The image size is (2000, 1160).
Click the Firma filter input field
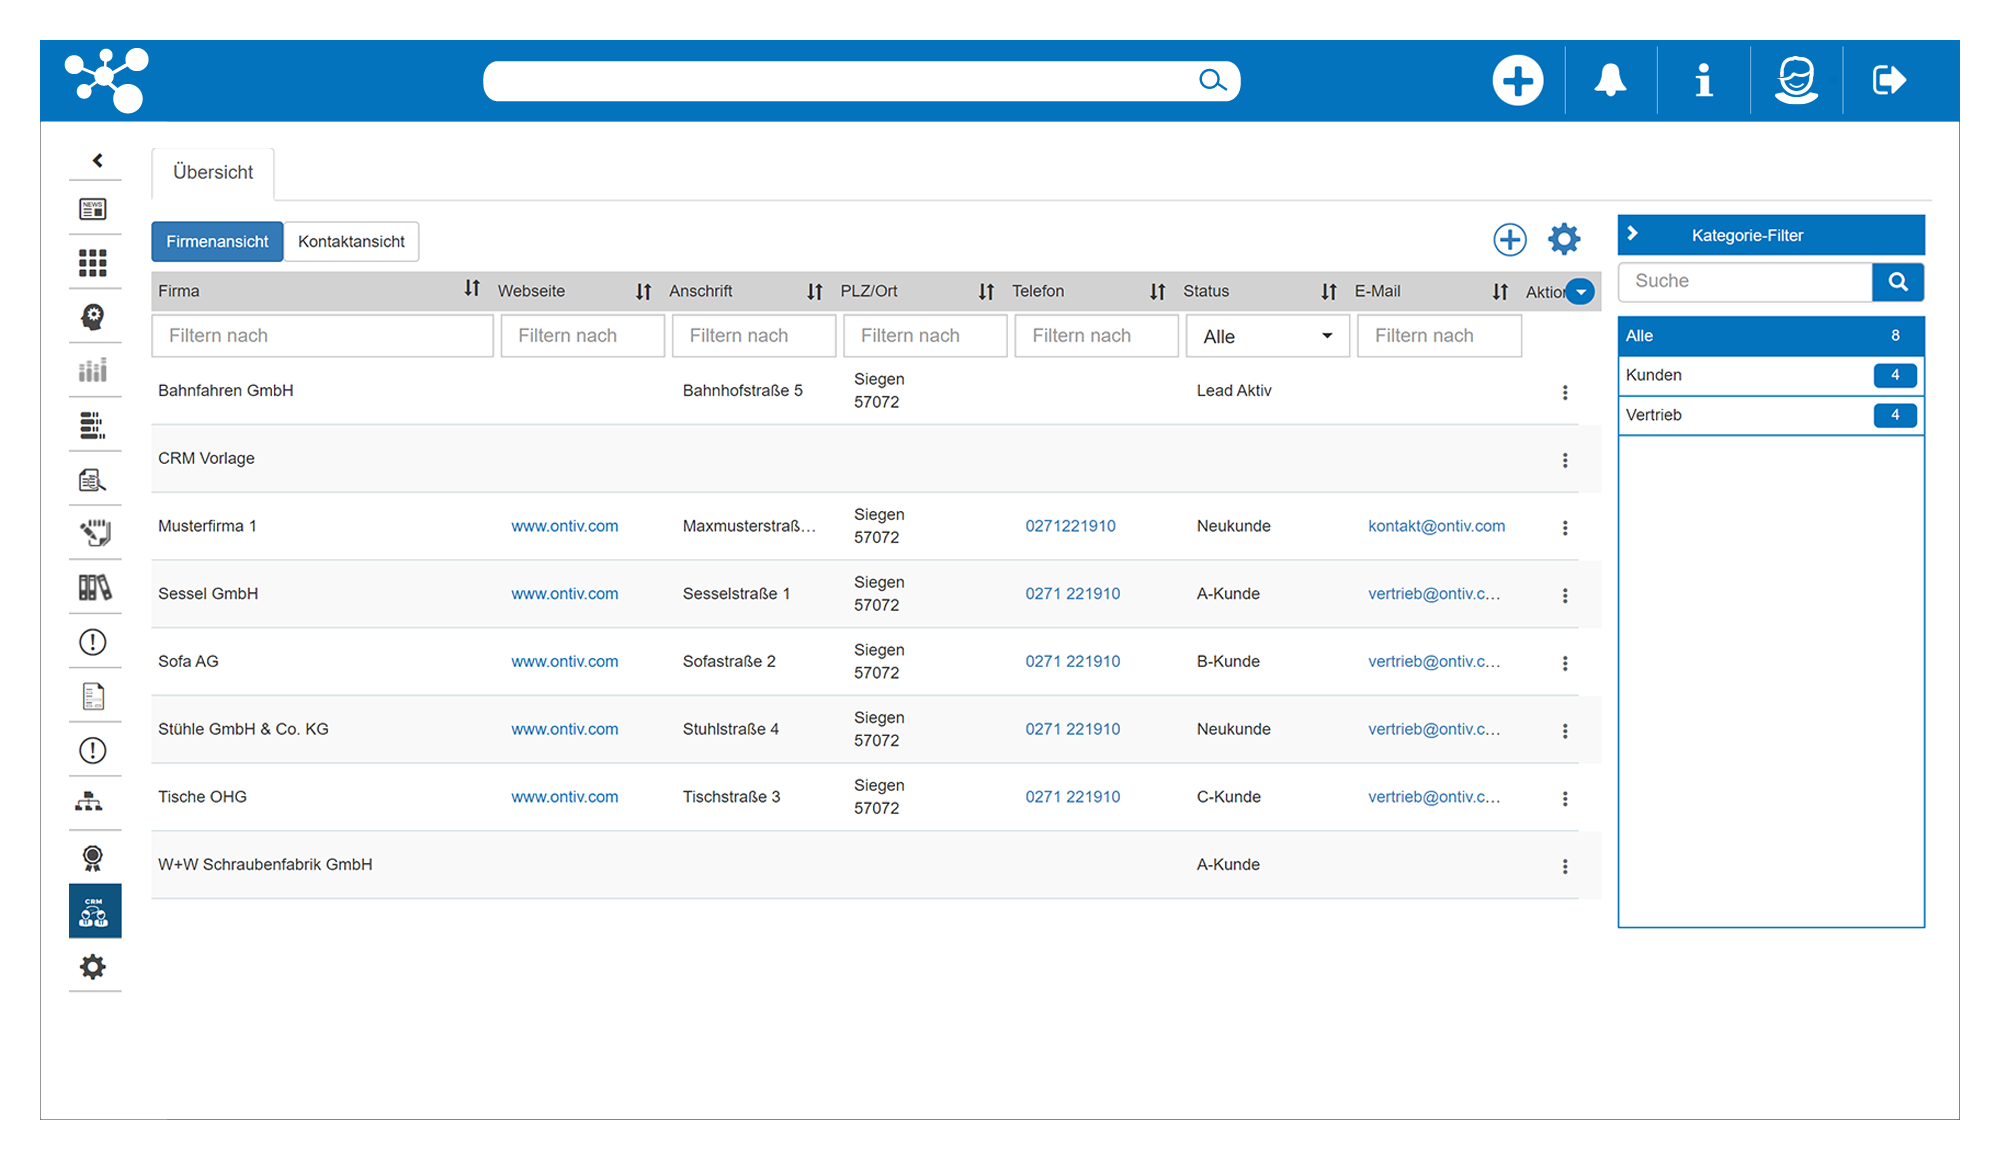click(322, 336)
